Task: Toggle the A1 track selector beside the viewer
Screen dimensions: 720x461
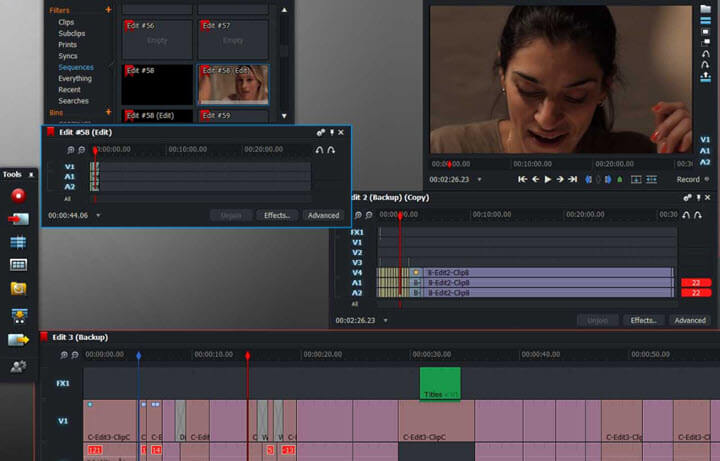Action: coord(706,149)
